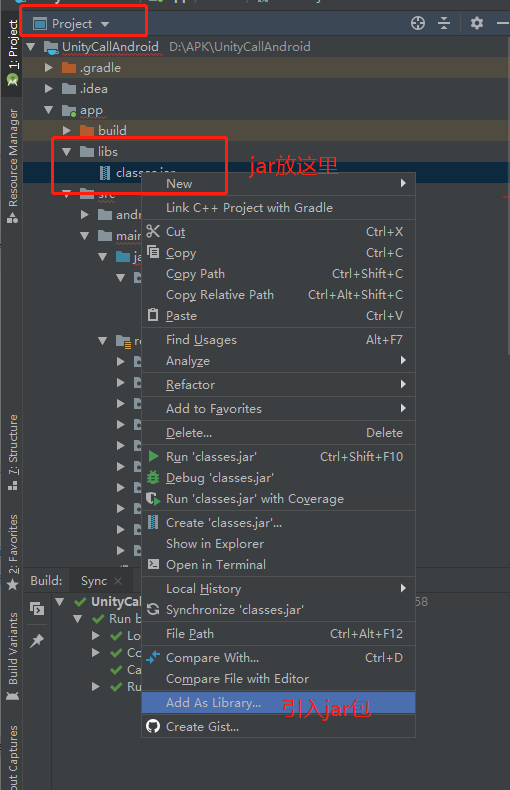Collapse the Run b... build node

tap(78, 619)
